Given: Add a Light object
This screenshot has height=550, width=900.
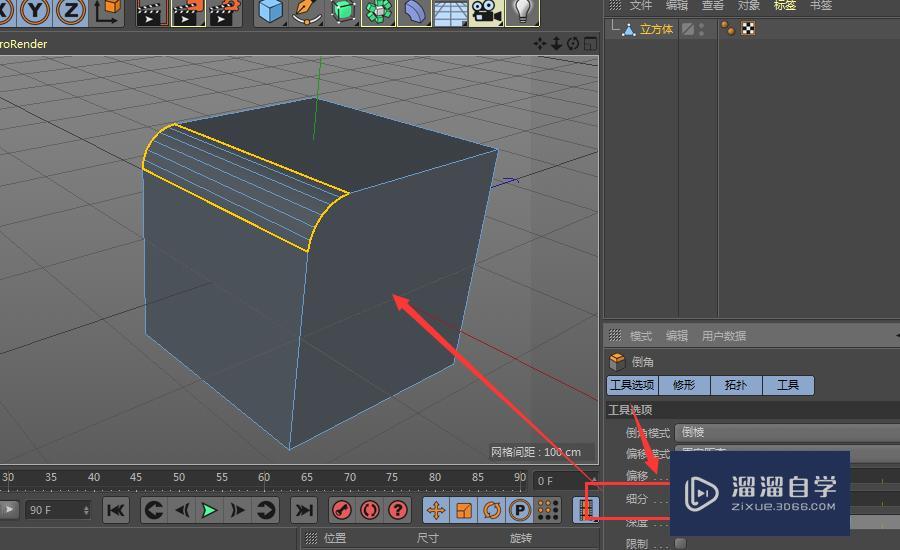Looking at the screenshot, I should (522, 11).
